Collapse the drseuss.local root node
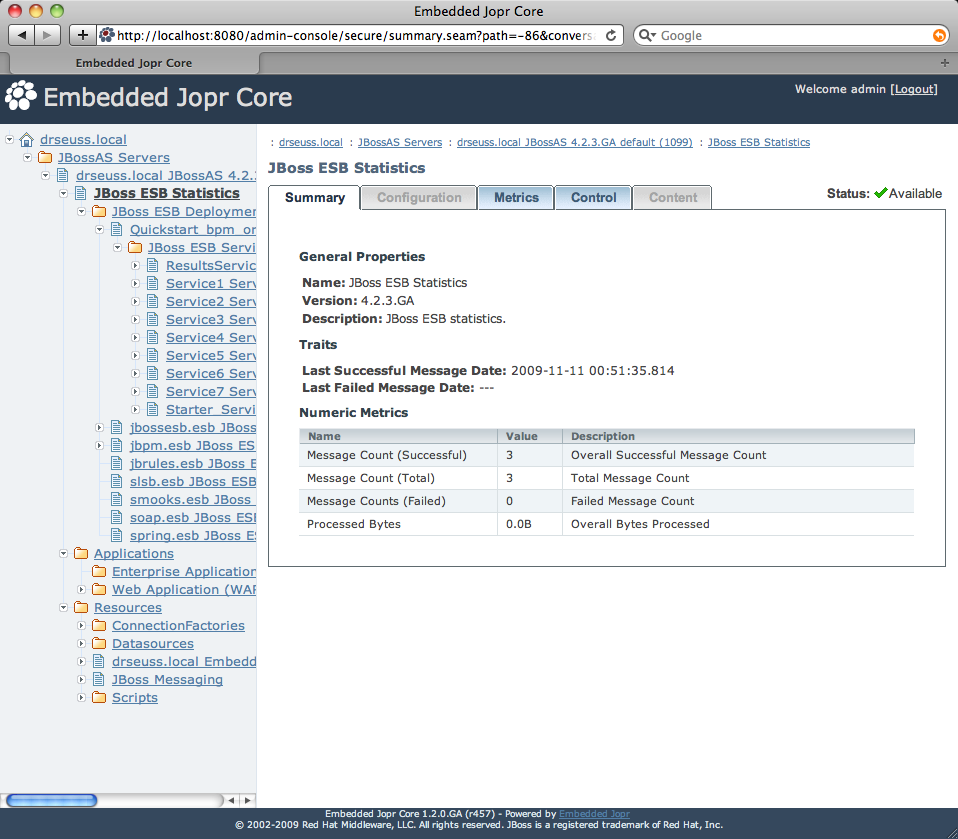 pos(10,140)
